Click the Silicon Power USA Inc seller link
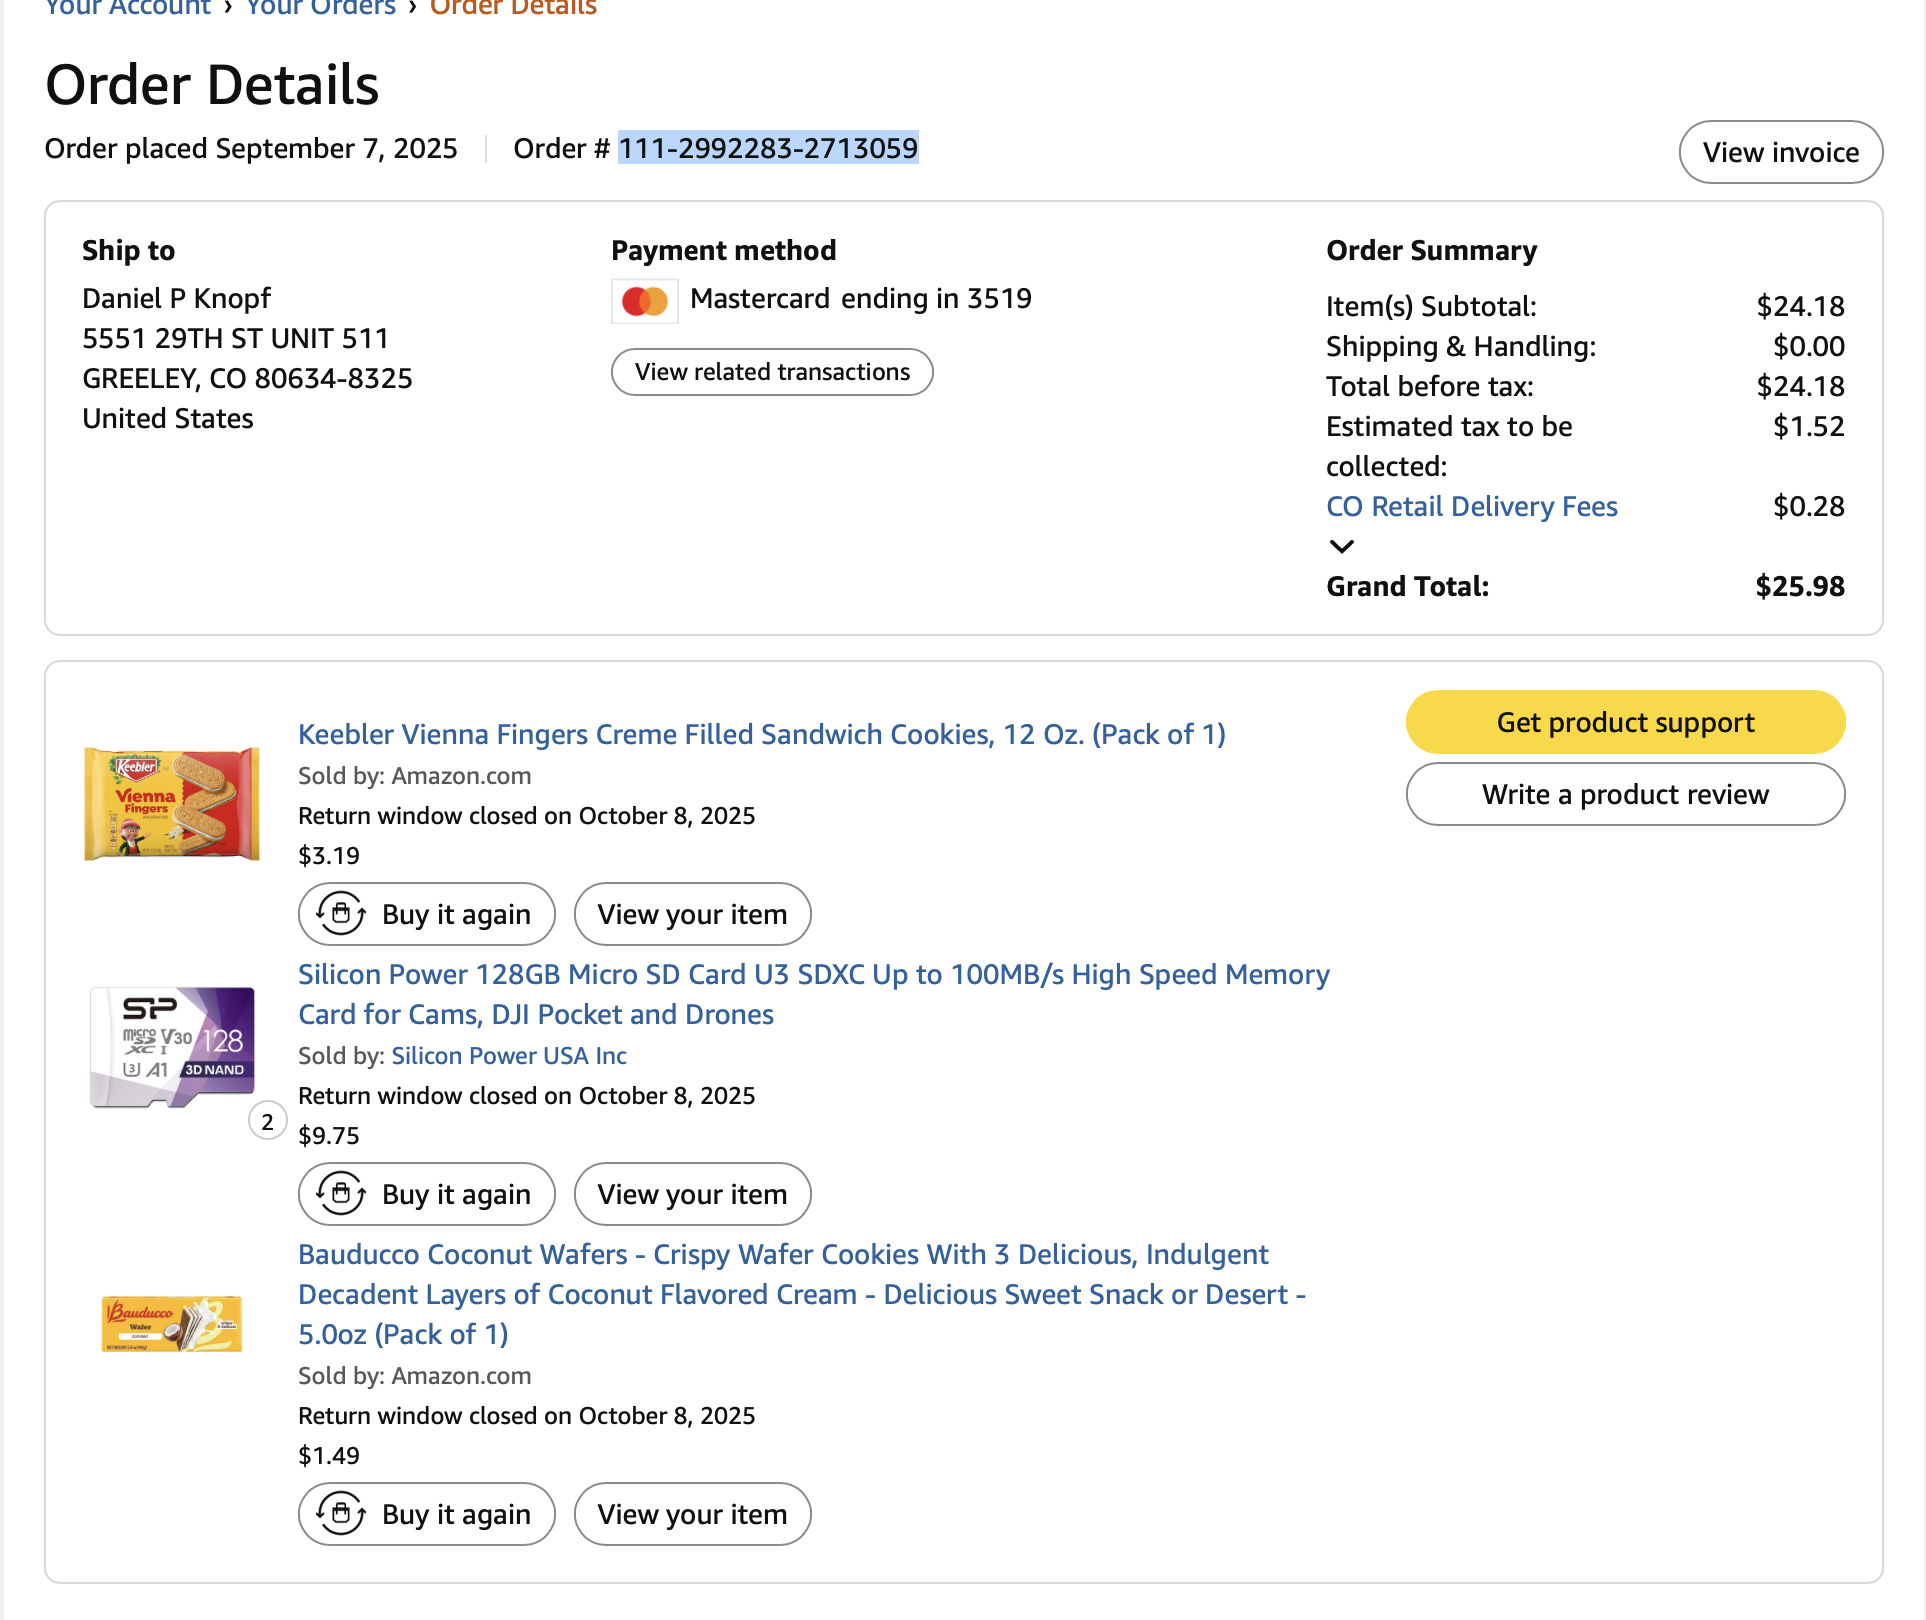Screen dimensions: 1926x1620 tap(509, 1056)
